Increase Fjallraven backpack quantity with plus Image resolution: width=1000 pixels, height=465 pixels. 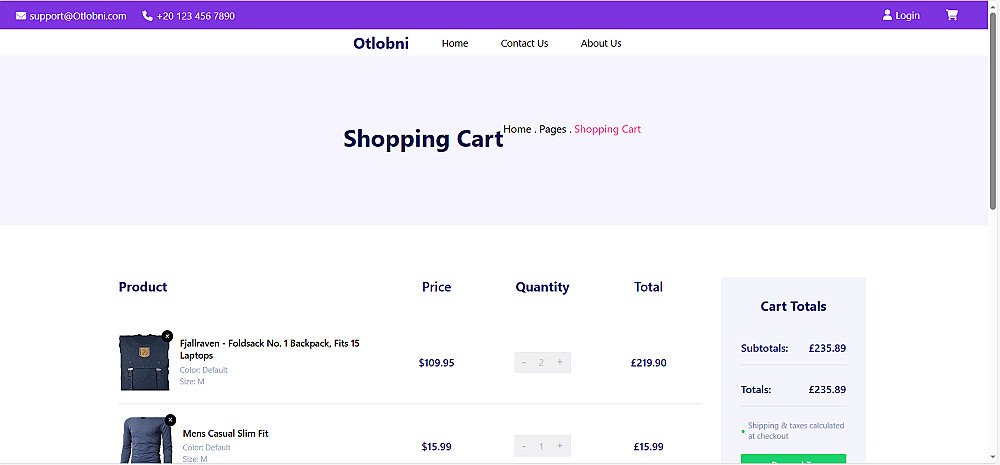tap(559, 362)
